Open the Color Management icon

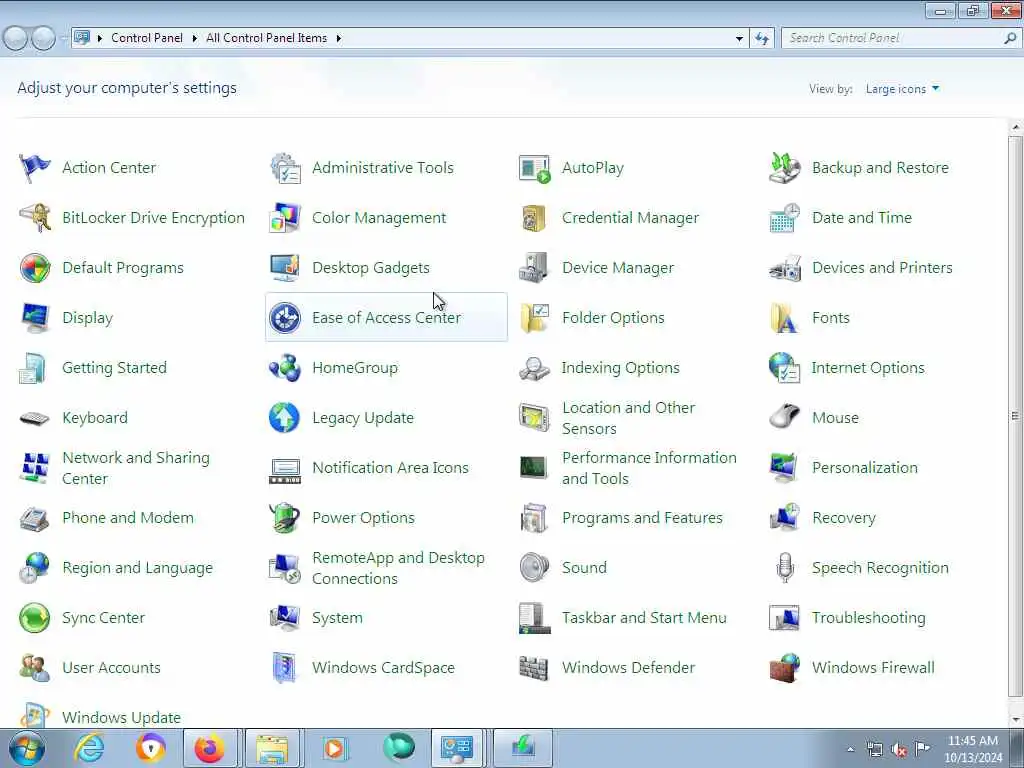pyautogui.click(x=285, y=217)
